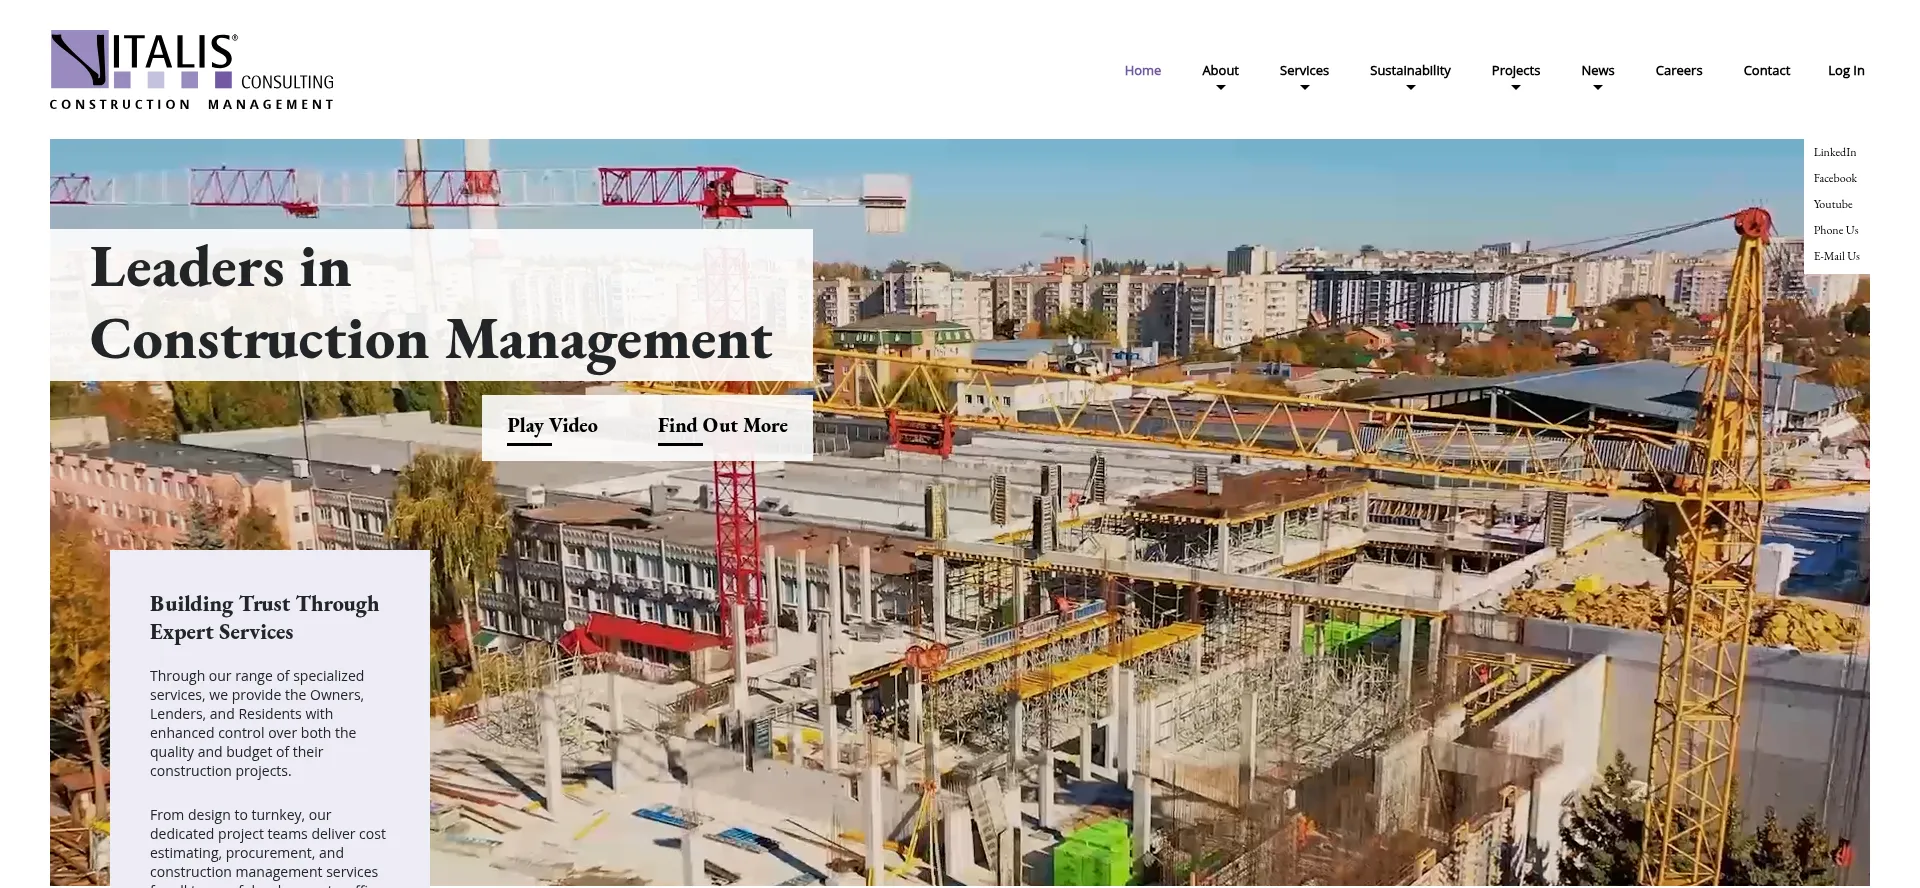1920x888 pixels.
Task: Click the Leaders in Construction Management heading
Action: pos(431,304)
